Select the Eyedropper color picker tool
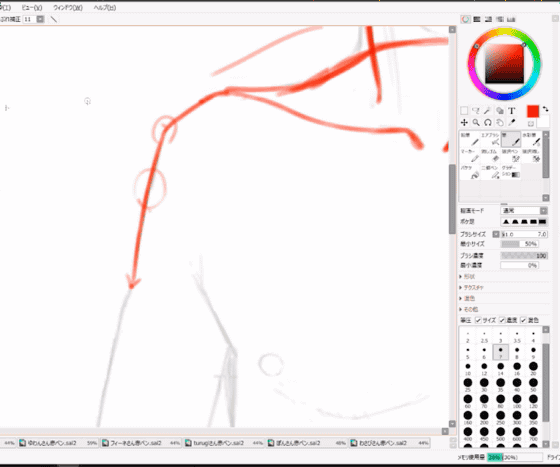Screen dimensions: 560x467 [x=511, y=123]
